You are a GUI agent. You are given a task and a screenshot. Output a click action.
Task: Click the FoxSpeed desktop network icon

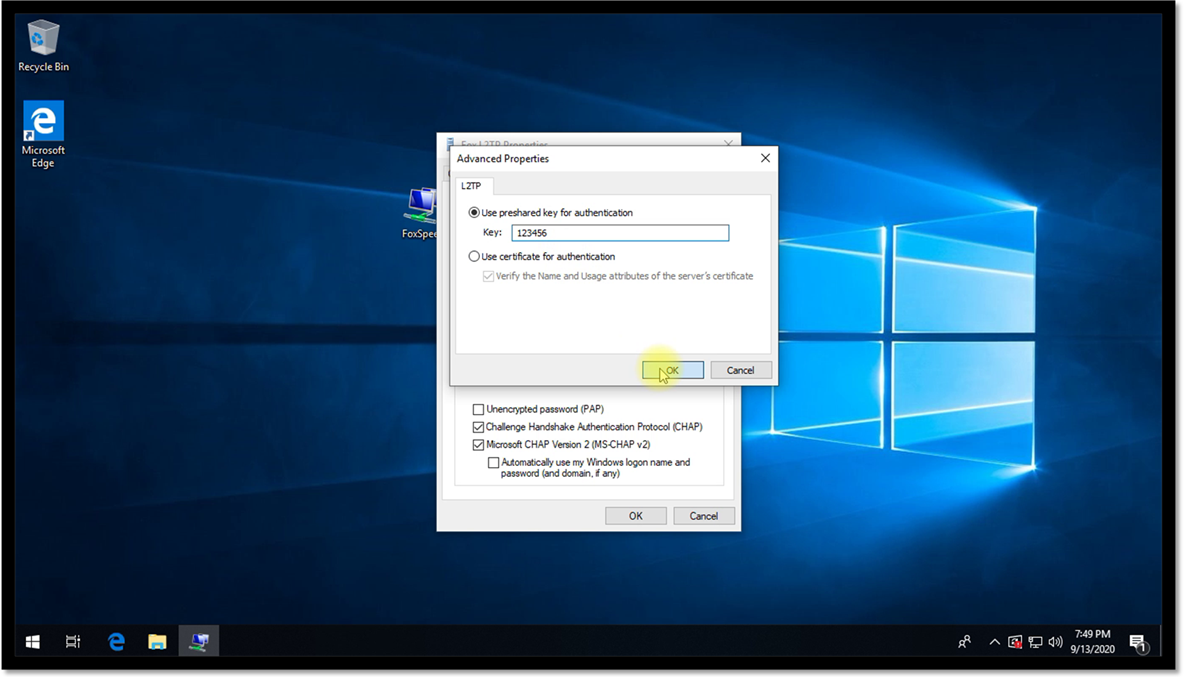tap(421, 212)
